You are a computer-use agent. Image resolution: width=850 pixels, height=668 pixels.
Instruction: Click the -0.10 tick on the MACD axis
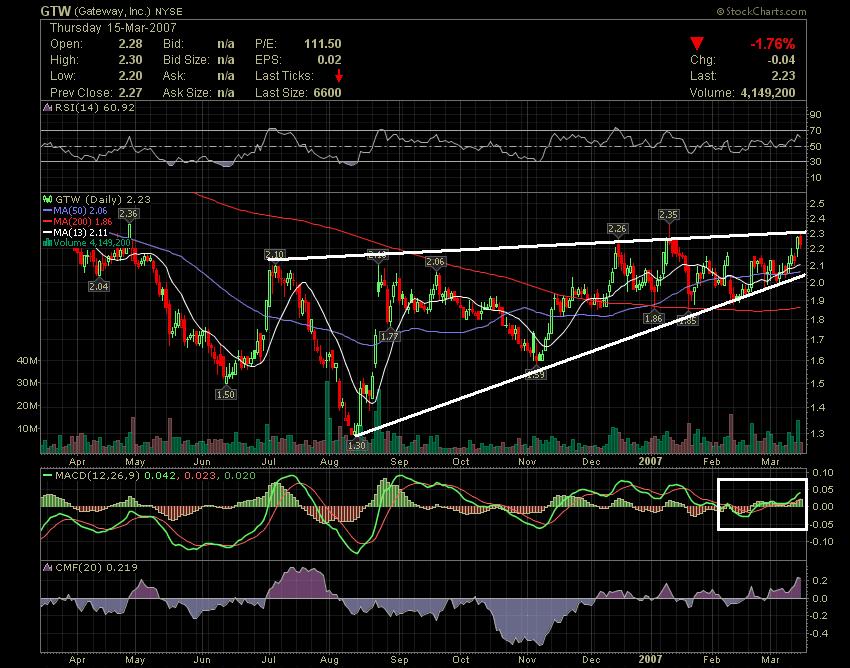[x=821, y=541]
